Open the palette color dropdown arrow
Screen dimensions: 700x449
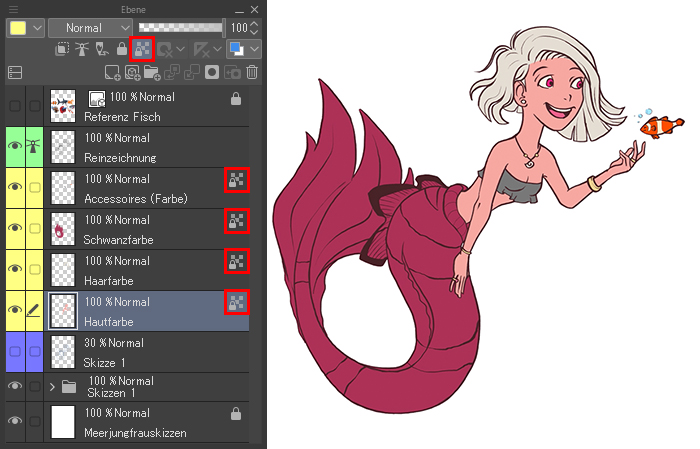tap(38, 28)
